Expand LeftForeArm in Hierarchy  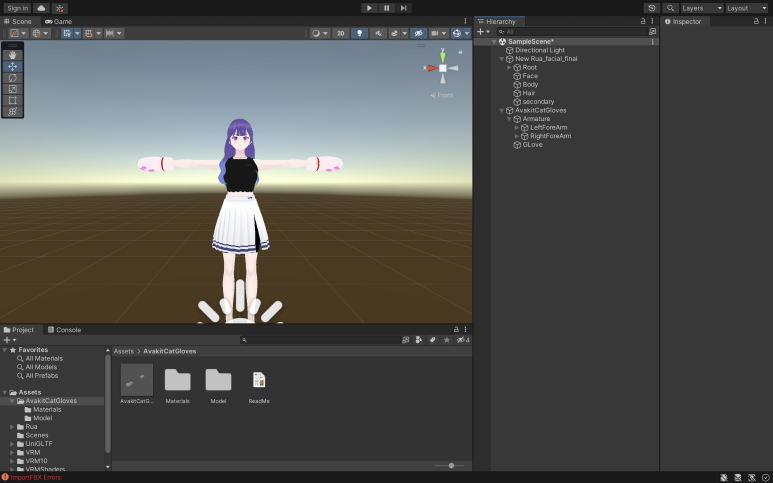[x=517, y=128]
